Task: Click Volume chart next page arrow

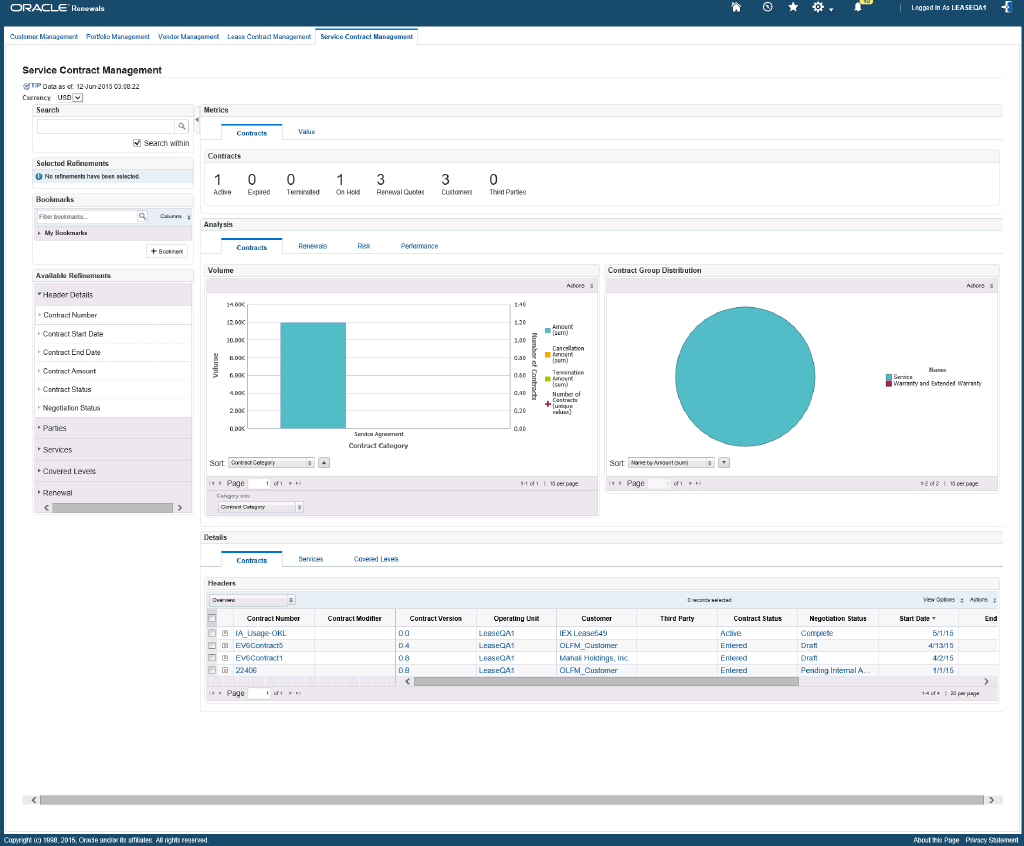Action: click(x=291, y=483)
